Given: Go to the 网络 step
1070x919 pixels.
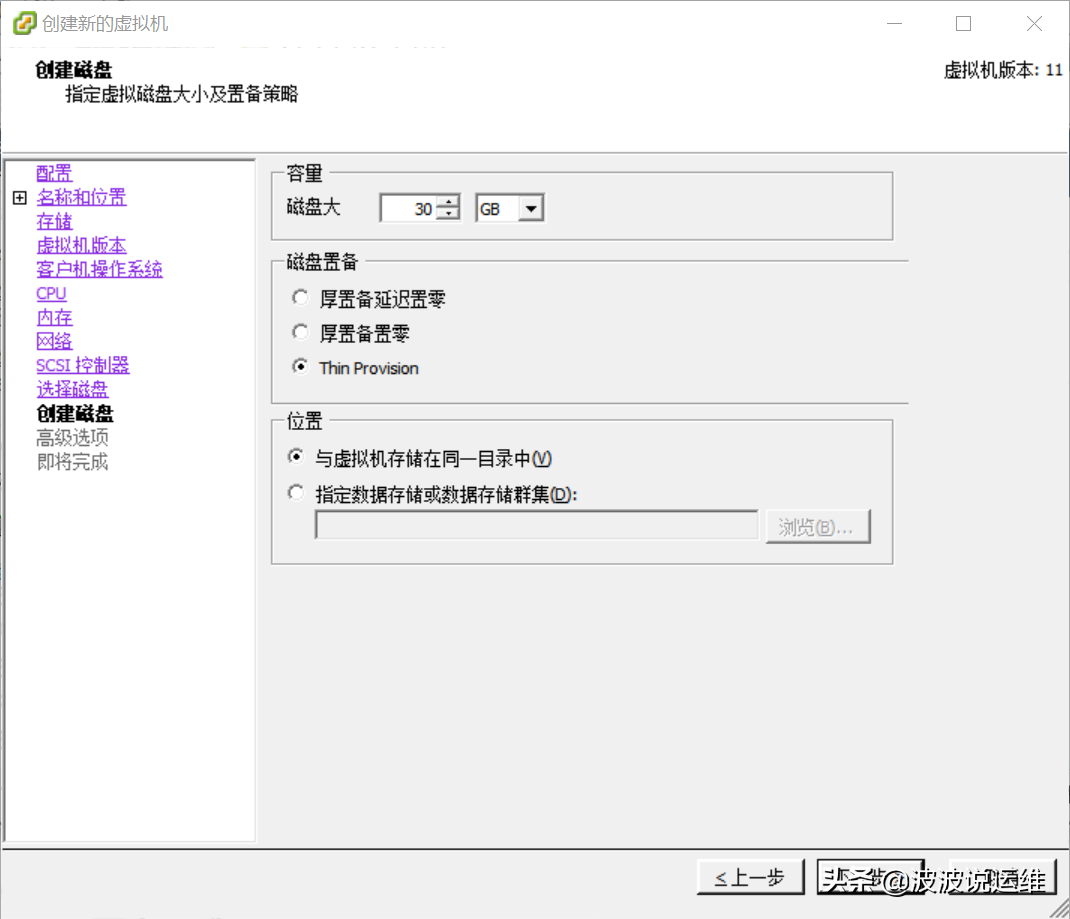Looking at the screenshot, I should pyautogui.click(x=54, y=341).
